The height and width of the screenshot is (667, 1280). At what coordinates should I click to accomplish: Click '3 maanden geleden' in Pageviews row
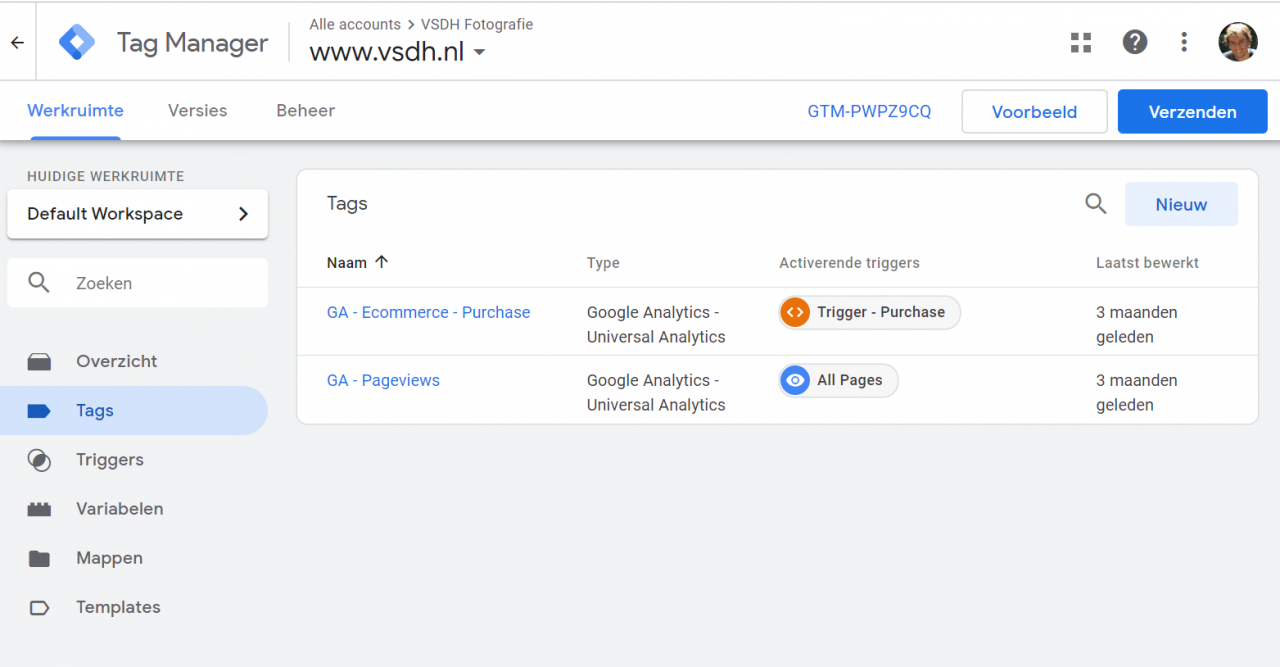click(x=1137, y=392)
